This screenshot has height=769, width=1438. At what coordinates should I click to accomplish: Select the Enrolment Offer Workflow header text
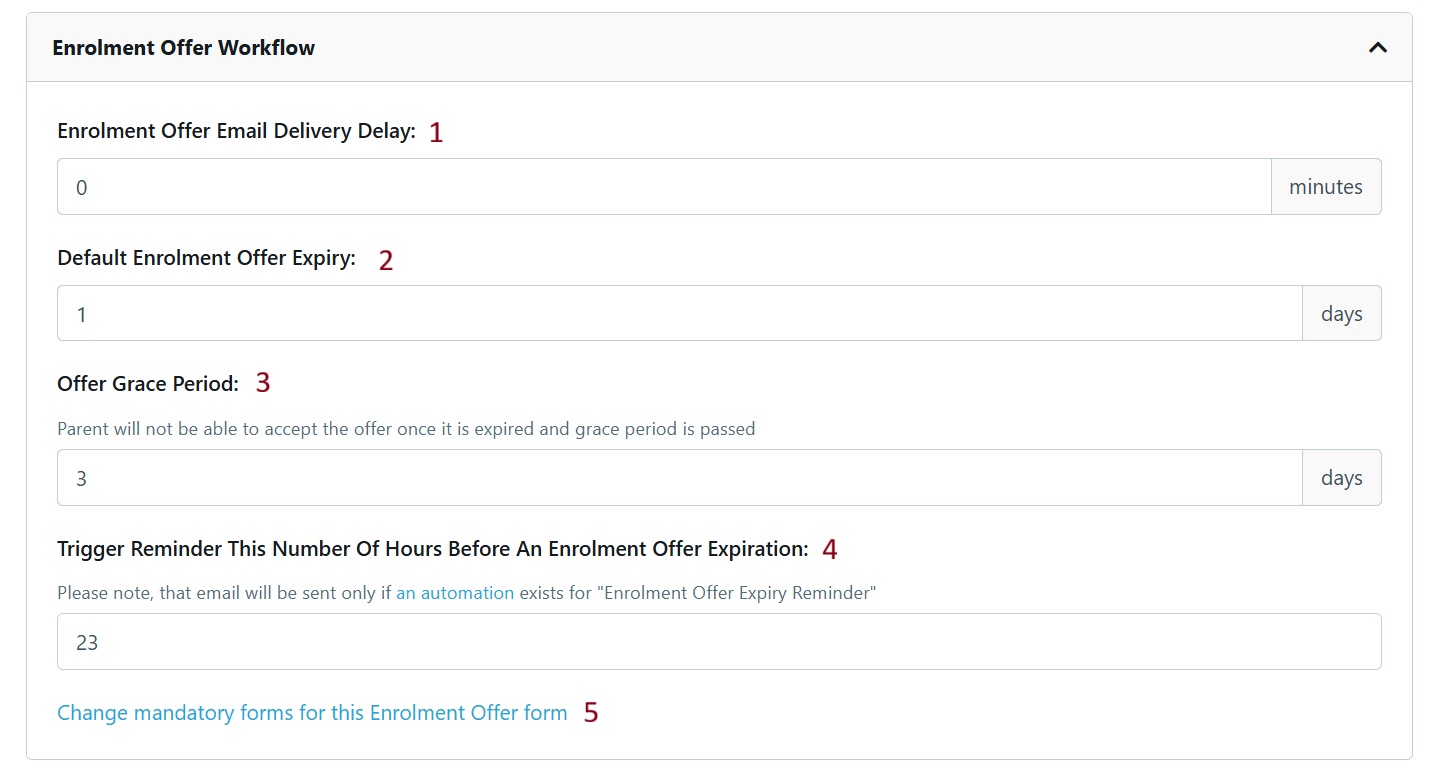[x=184, y=47]
